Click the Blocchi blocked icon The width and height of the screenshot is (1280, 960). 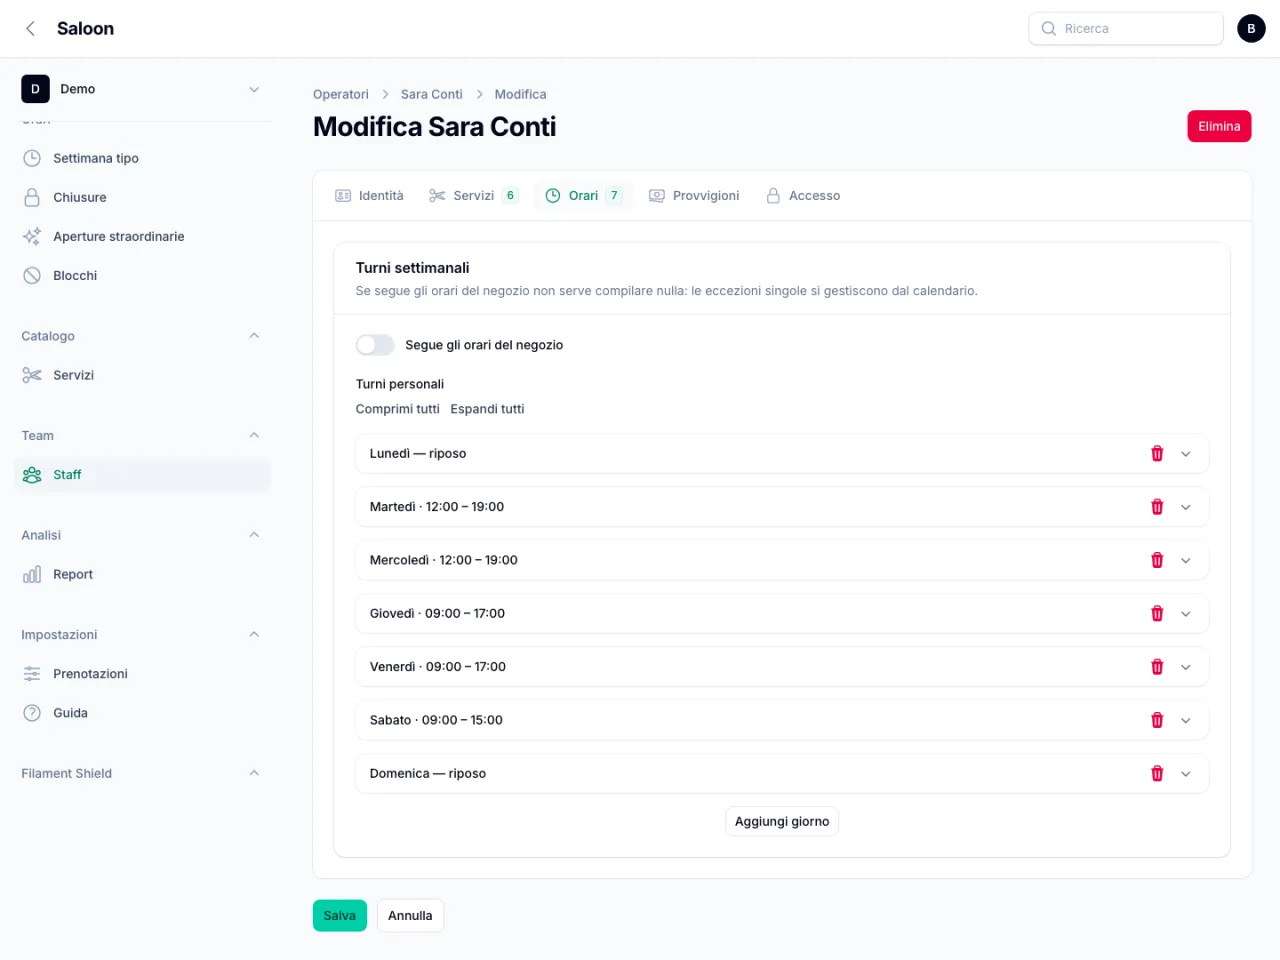click(x=32, y=275)
